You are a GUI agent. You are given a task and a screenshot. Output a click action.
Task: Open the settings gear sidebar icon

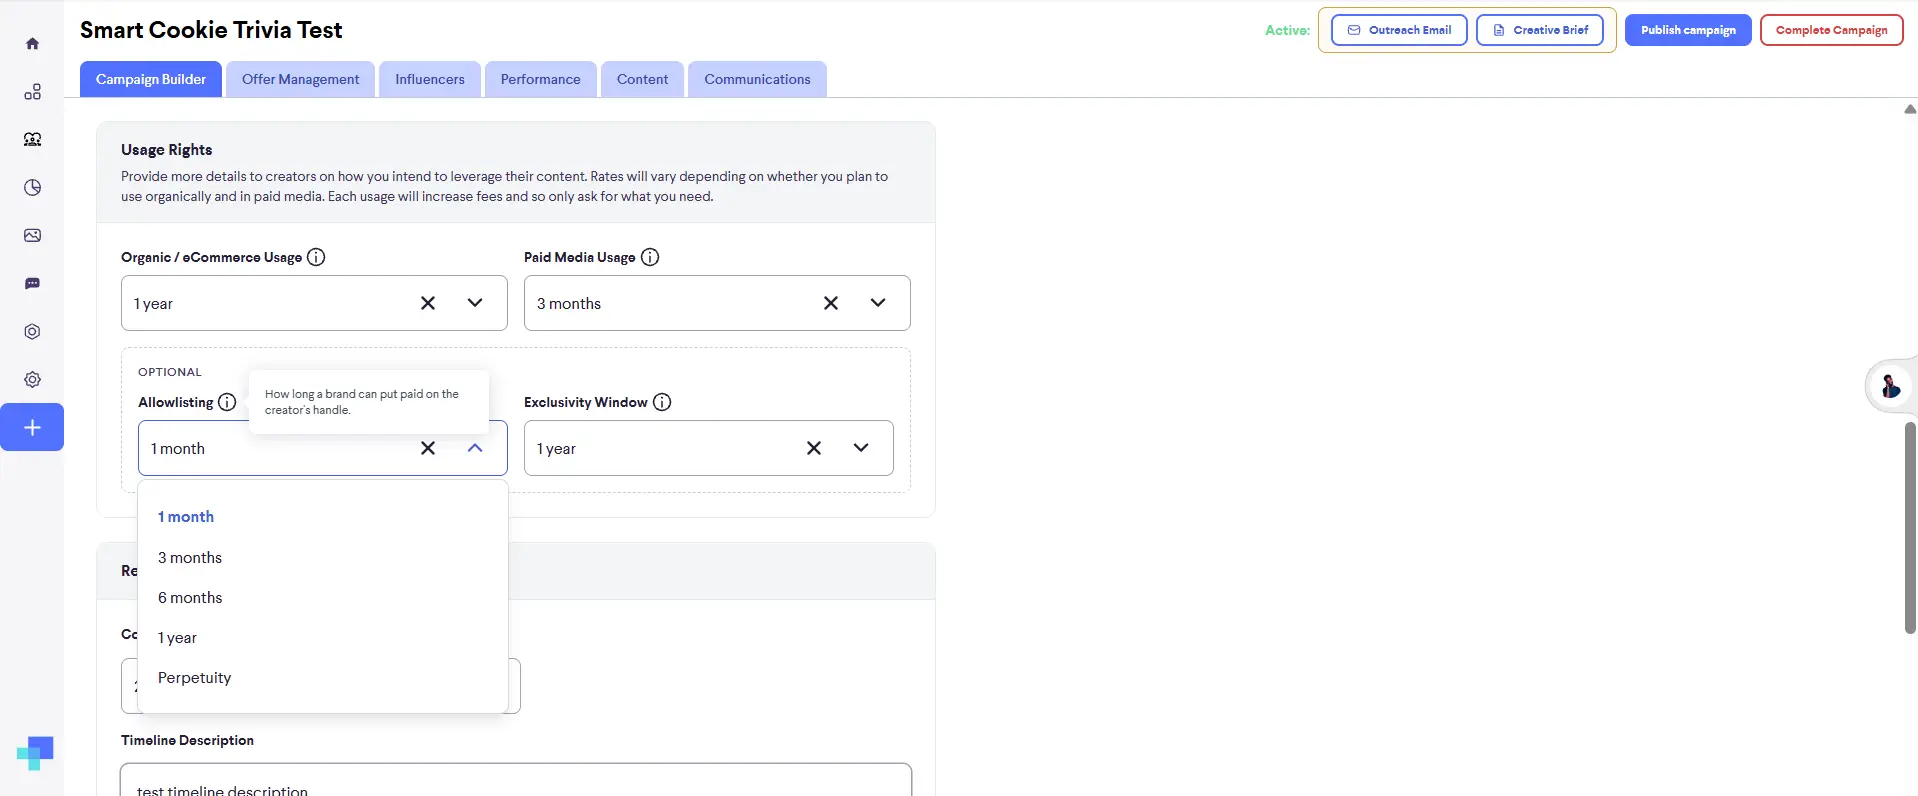tap(32, 380)
